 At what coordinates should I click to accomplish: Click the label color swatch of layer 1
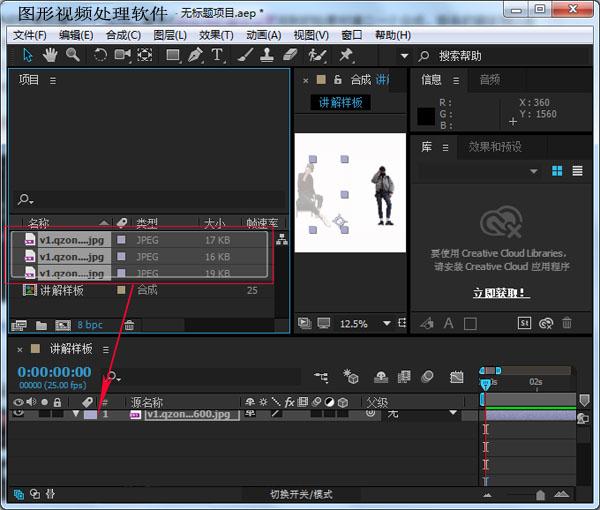coord(90,414)
